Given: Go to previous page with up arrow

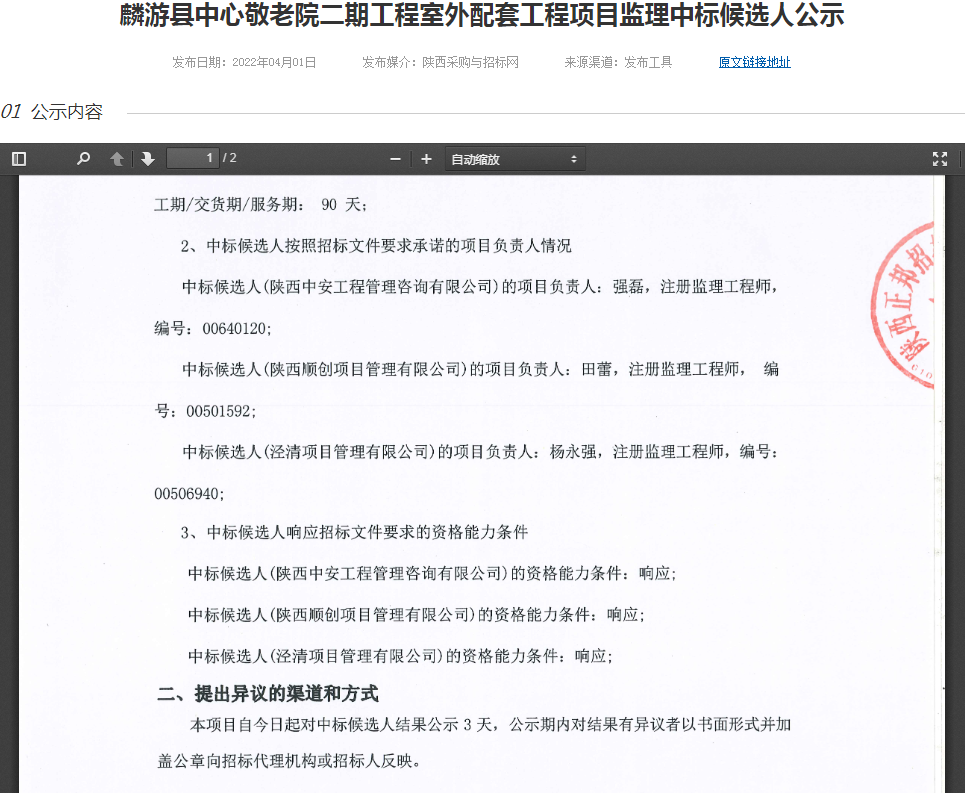Looking at the screenshot, I should [x=117, y=159].
